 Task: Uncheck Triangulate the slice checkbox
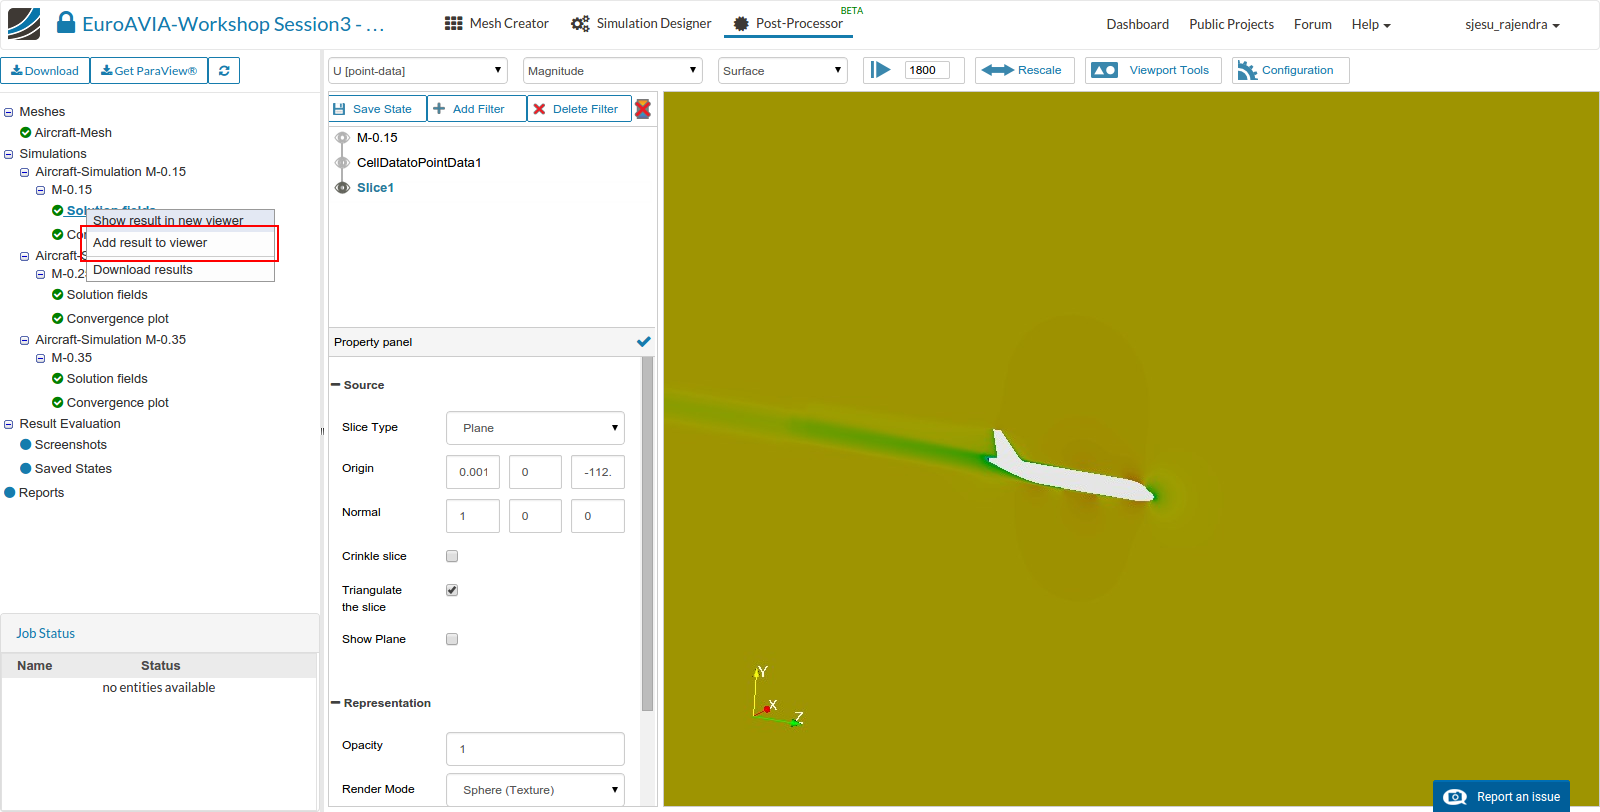pyautogui.click(x=452, y=590)
